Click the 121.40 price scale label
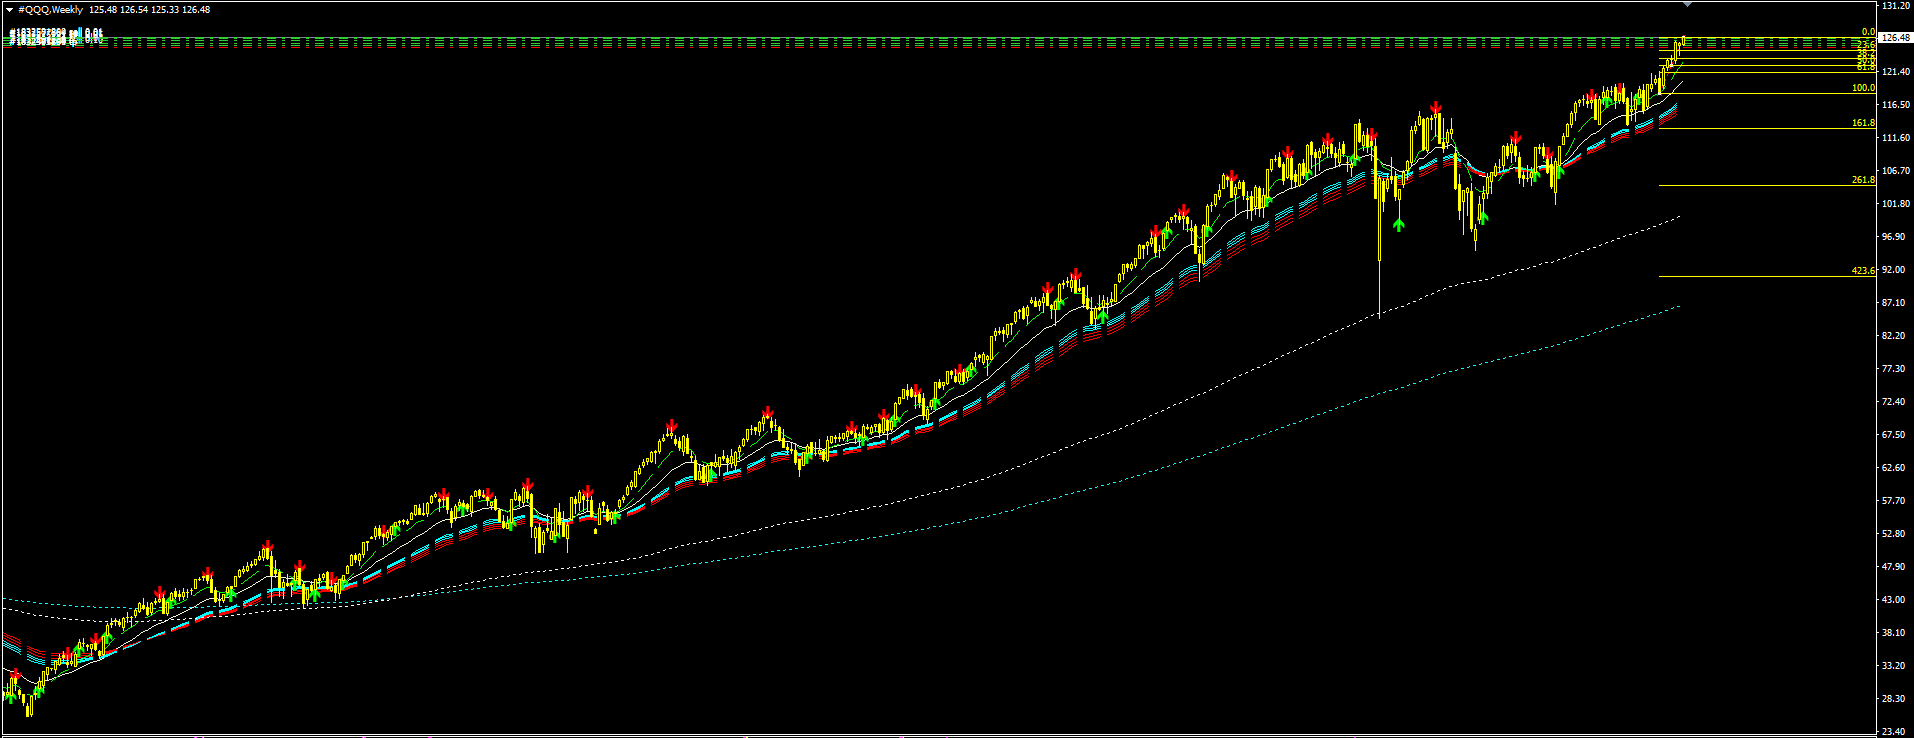The width and height of the screenshot is (1914, 738). (1894, 72)
